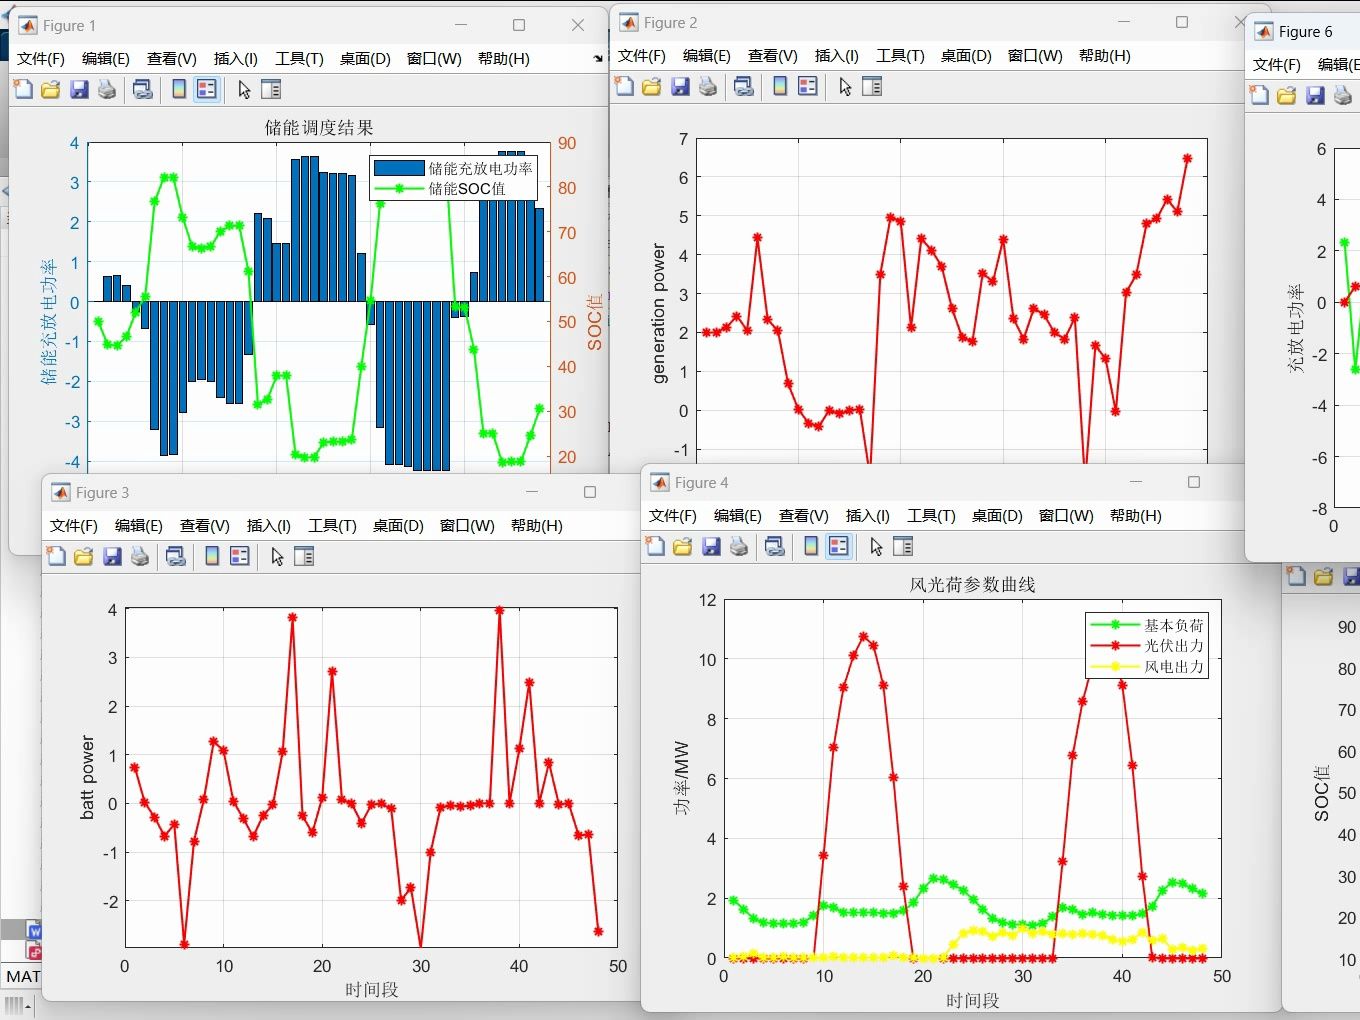Click Open File icon in Figure 1 toolbar
This screenshot has width=1360, height=1020.
pyautogui.click(x=51, y=89)
